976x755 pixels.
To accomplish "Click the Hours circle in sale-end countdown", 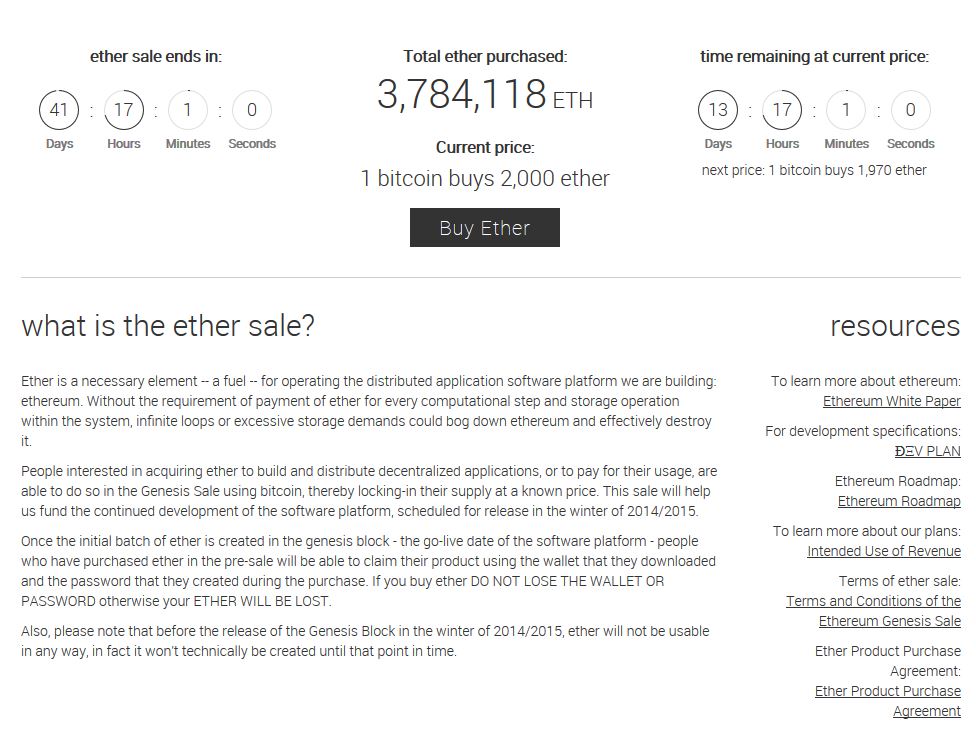I will pos(123,110).
